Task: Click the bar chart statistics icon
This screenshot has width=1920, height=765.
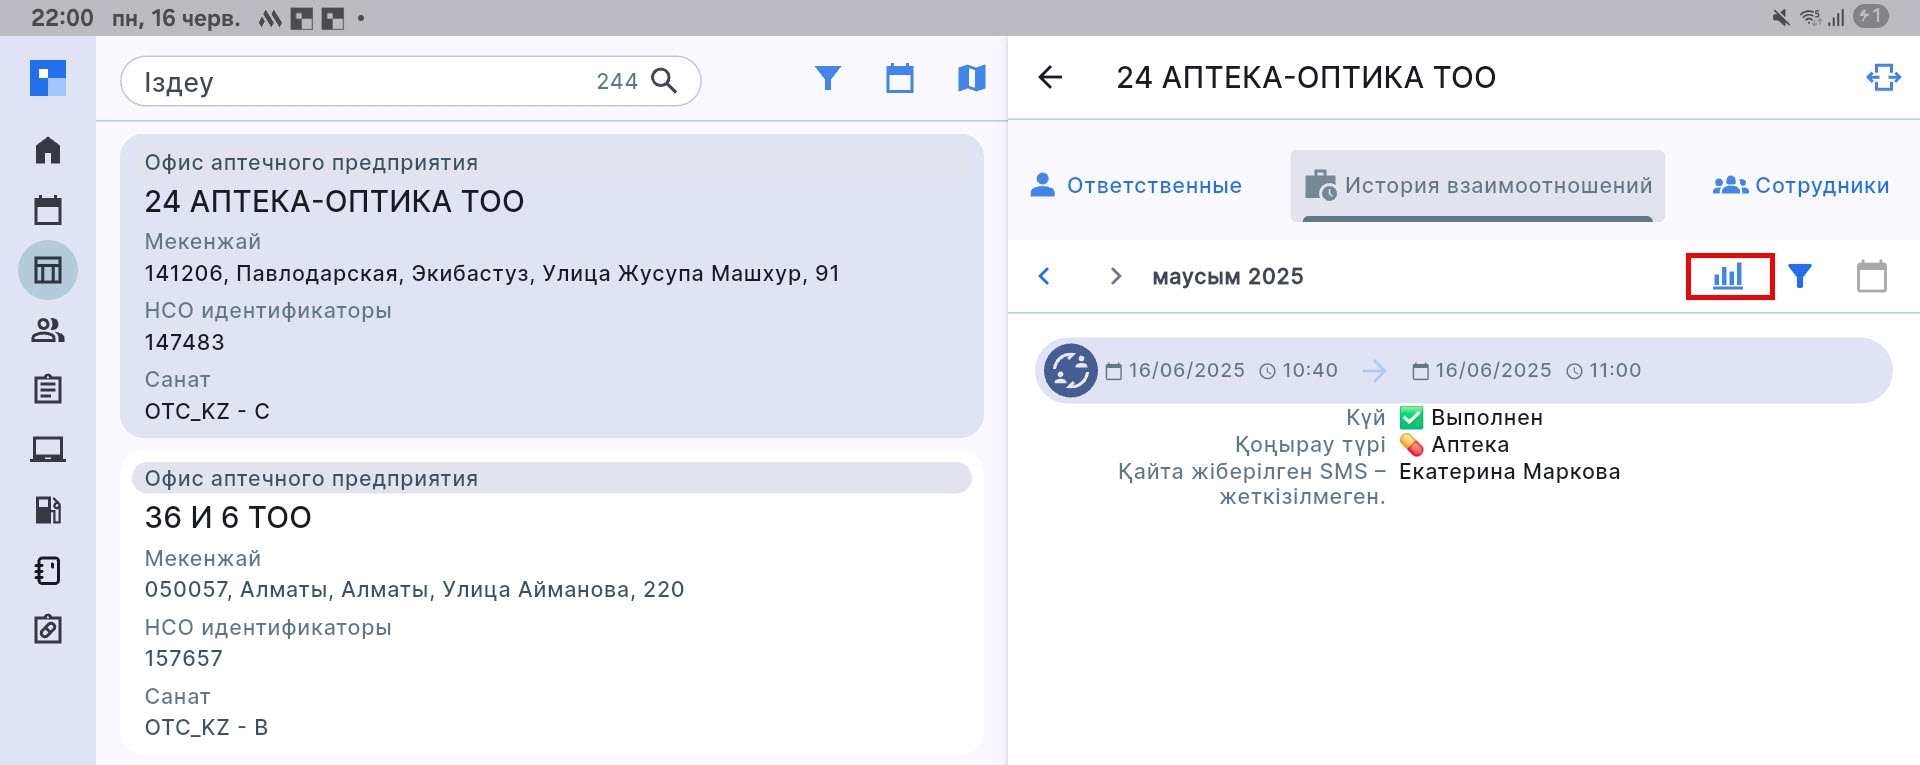Action: pos(1729,277)
